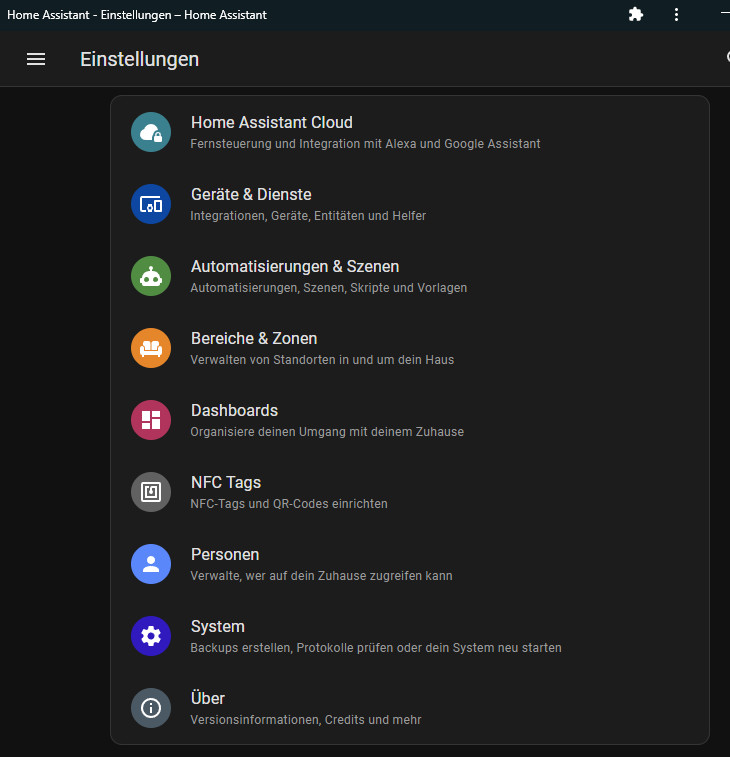Open the browser extensions puzzle icon

tap(636, 15)
